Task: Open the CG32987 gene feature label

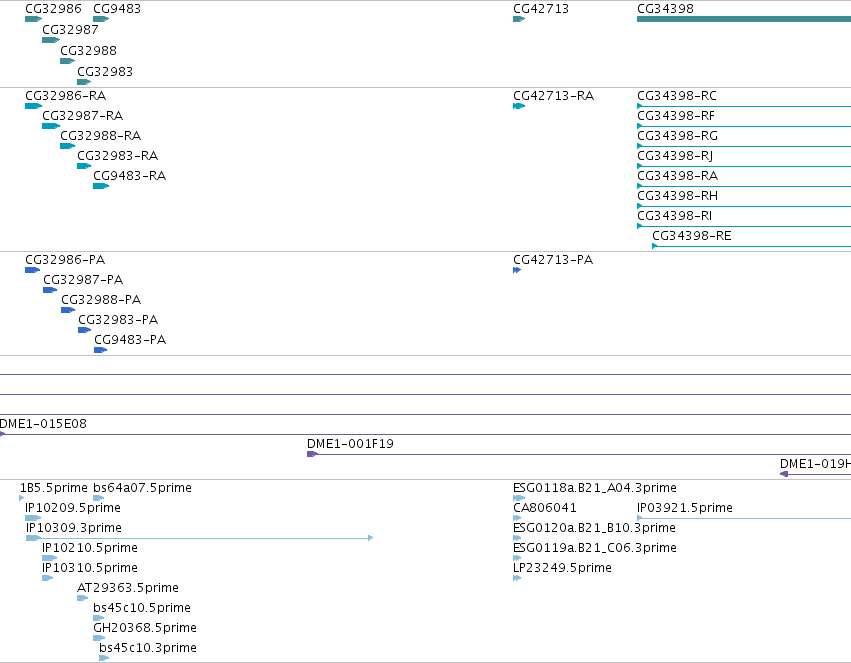Action: click(x=71, y=30)
